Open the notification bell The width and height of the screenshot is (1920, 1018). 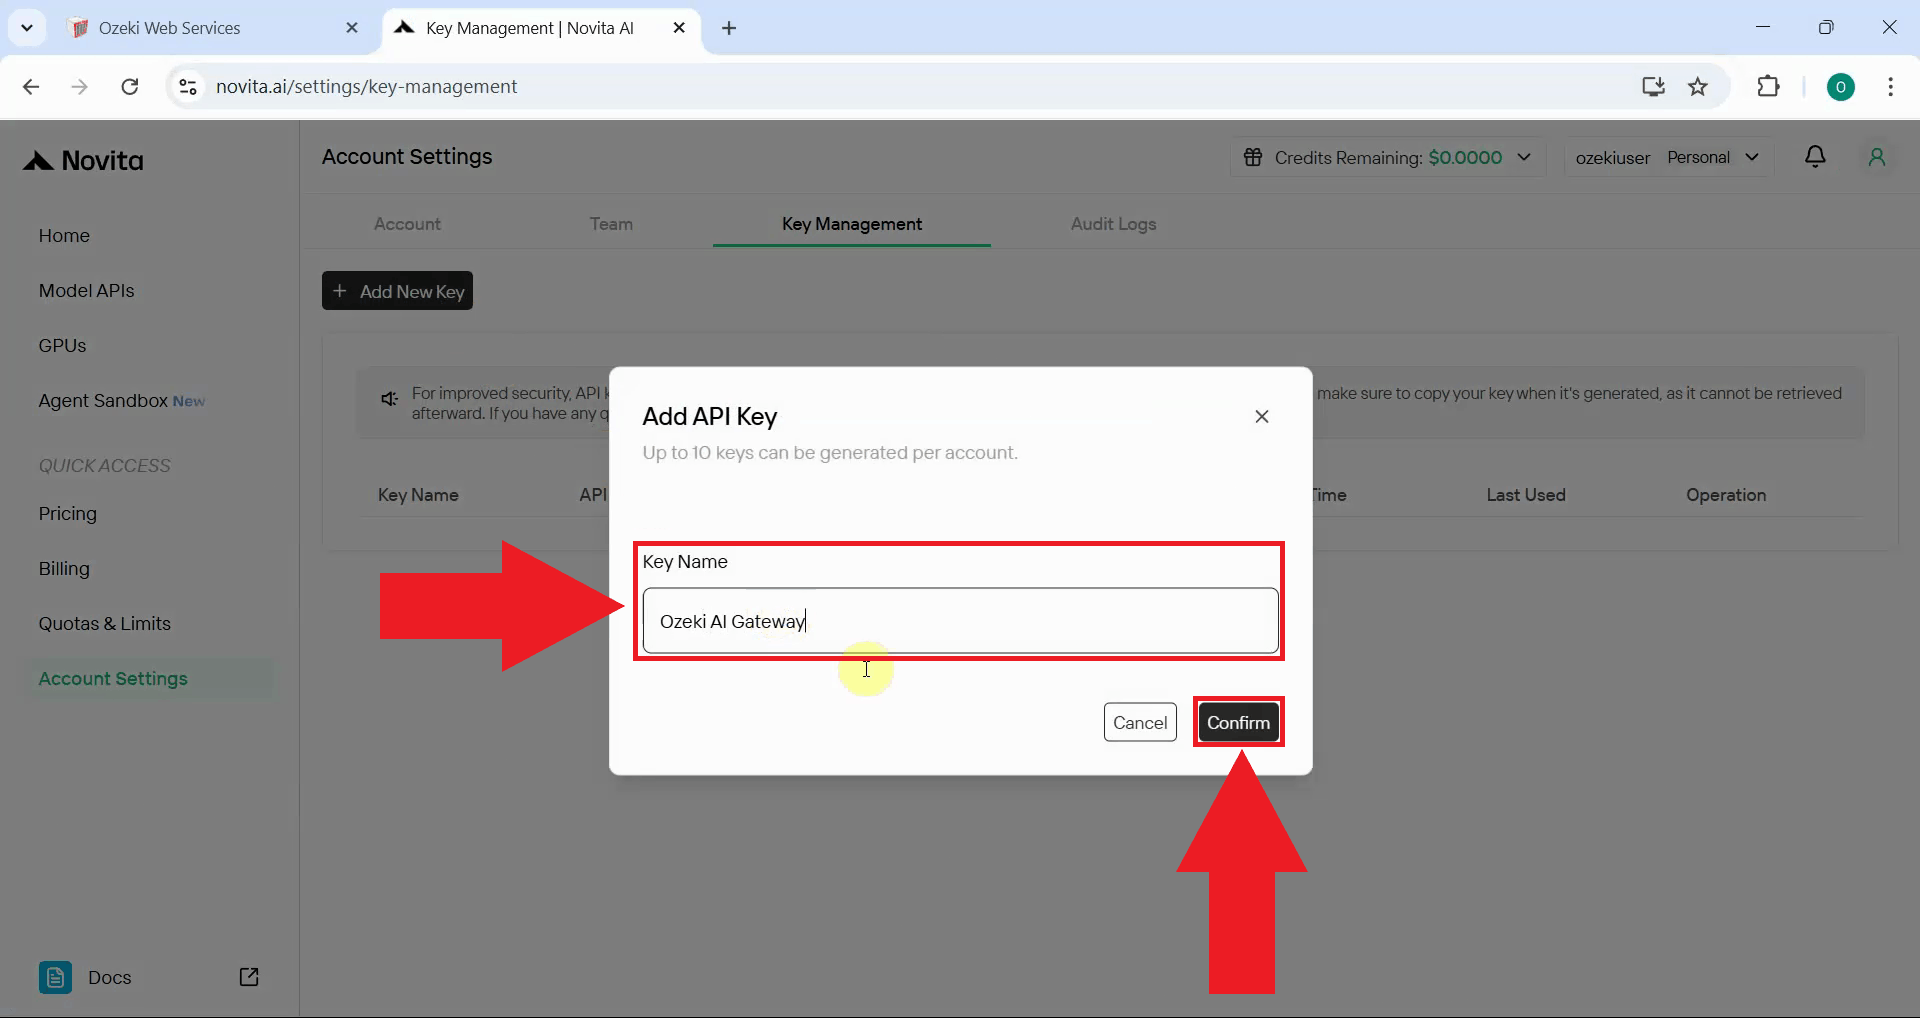[1817, 157]
